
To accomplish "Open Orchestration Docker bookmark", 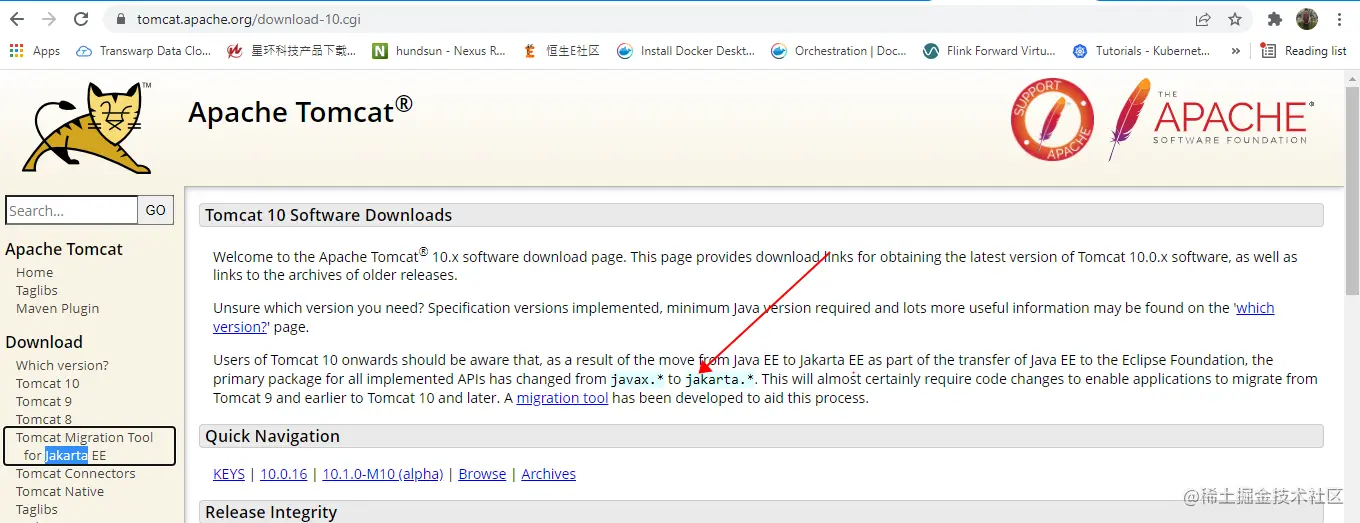I will click(839, 51).
